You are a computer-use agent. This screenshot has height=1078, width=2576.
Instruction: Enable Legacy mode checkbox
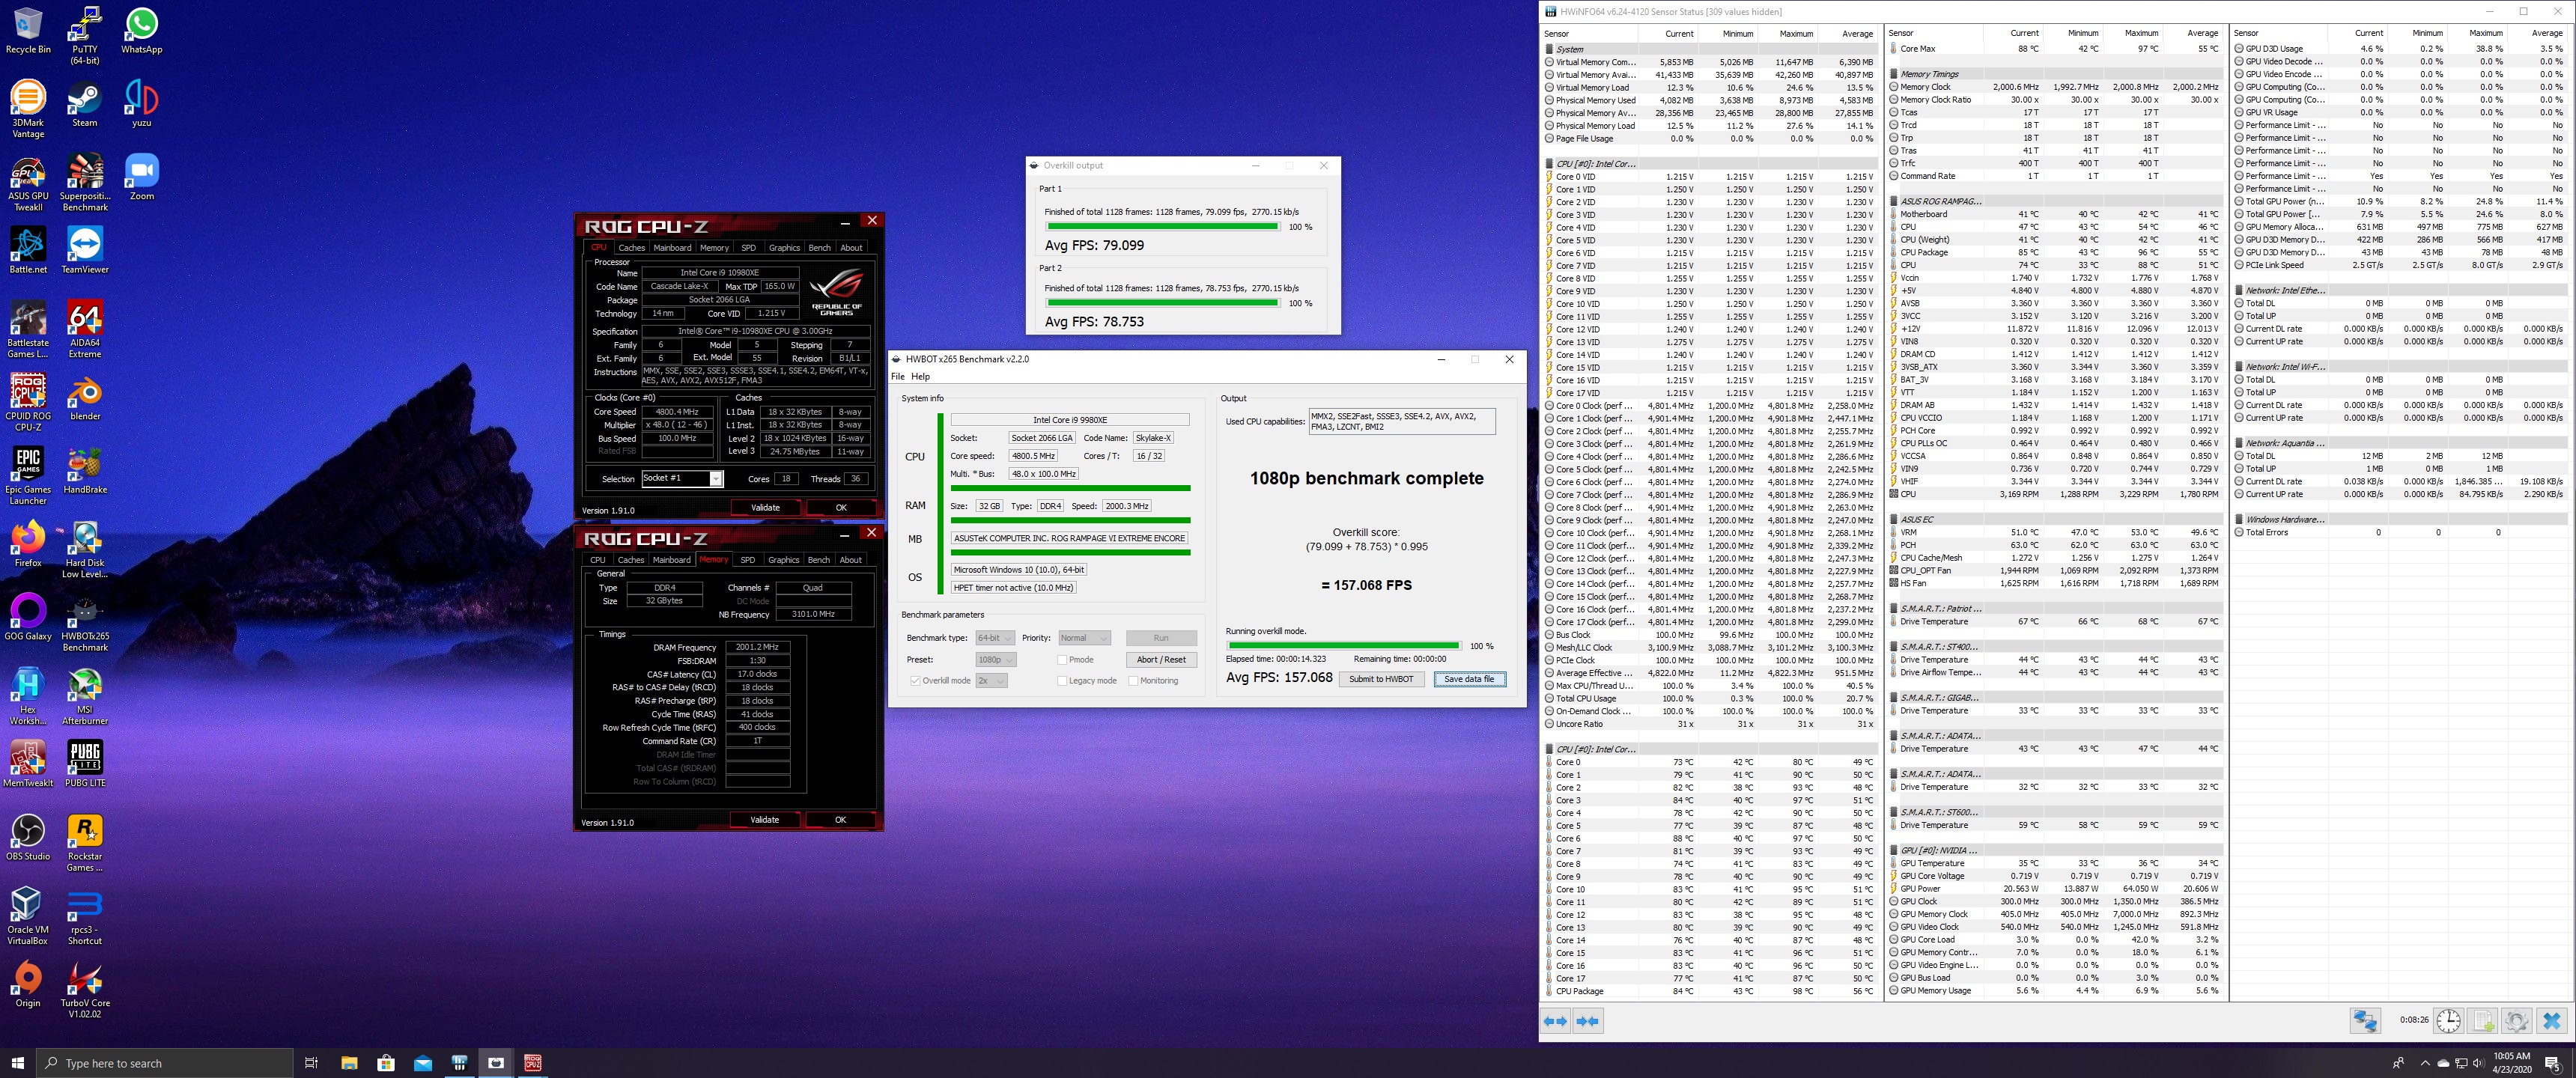click(x=1062, y=681)
